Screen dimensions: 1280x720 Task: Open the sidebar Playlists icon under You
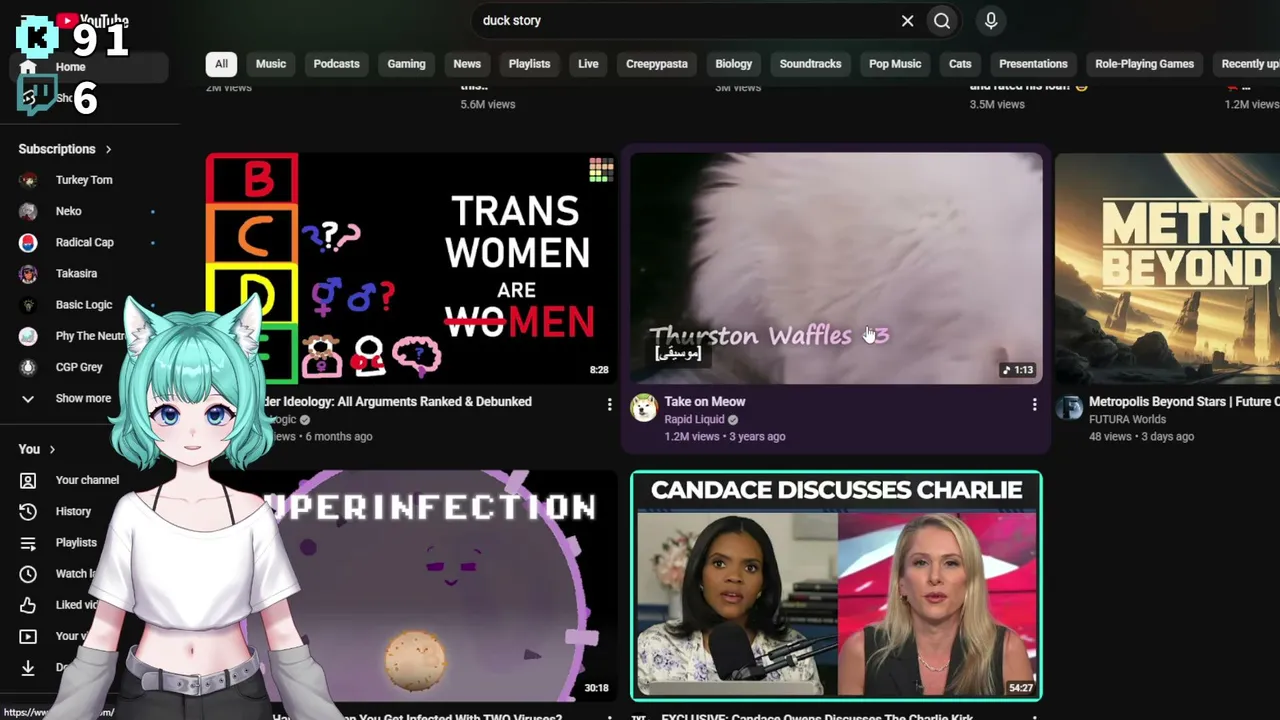[x=28, y=543]
